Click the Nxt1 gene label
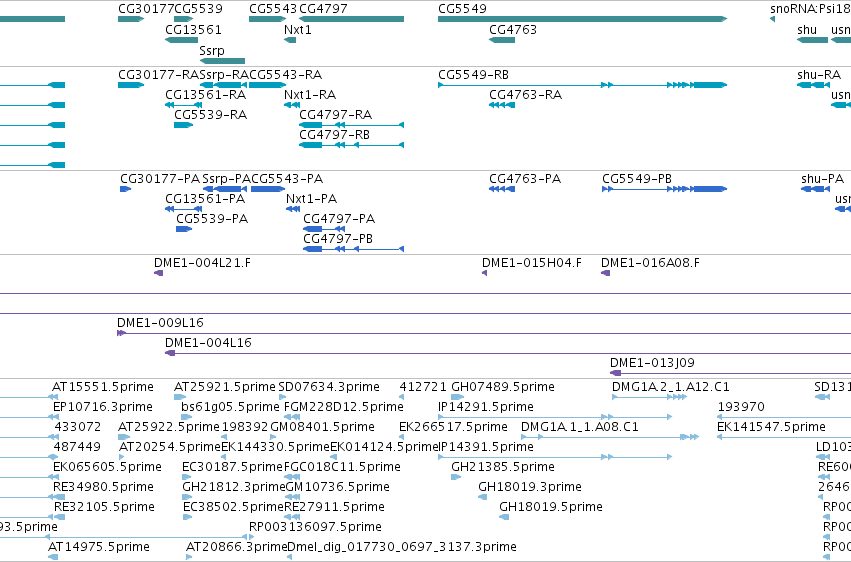851x562 pixels. pos(297,29)
